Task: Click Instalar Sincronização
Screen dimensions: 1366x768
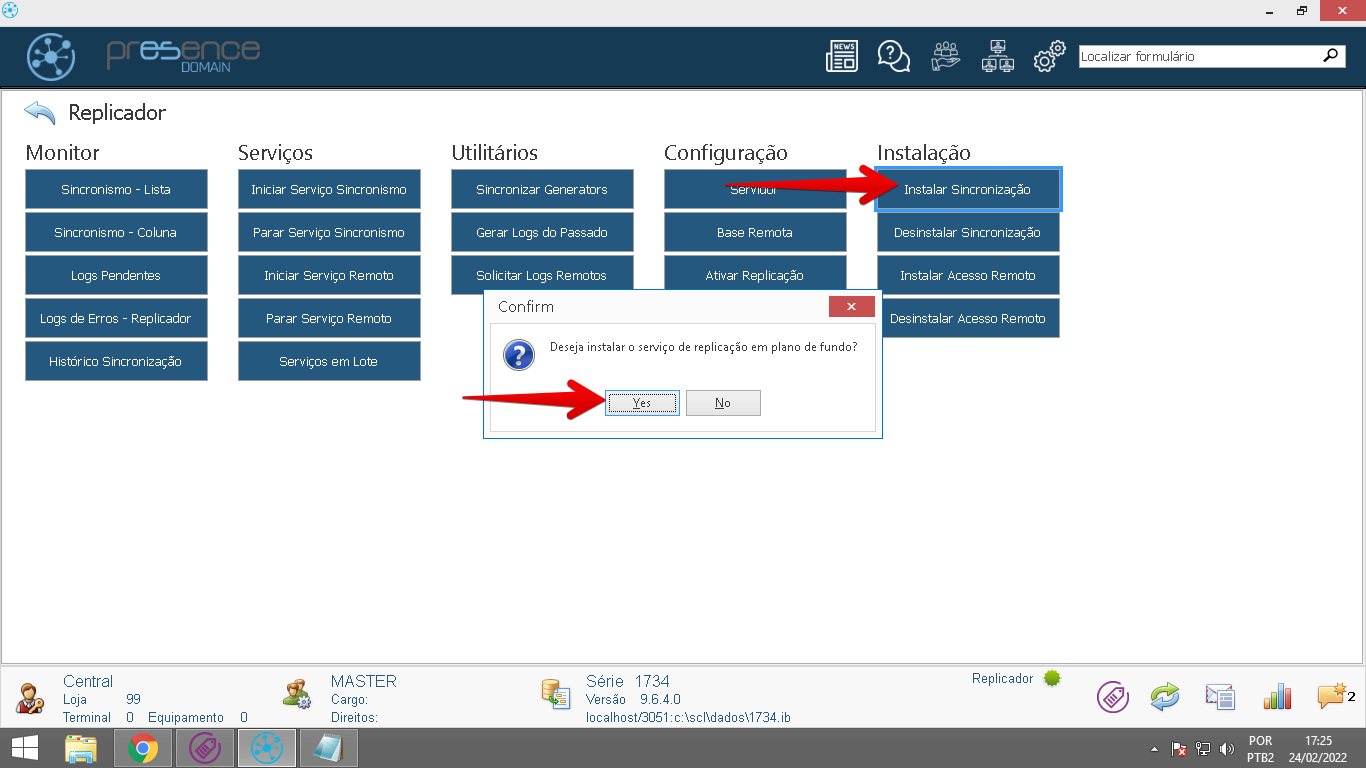Action: click(x=968, y=189)
